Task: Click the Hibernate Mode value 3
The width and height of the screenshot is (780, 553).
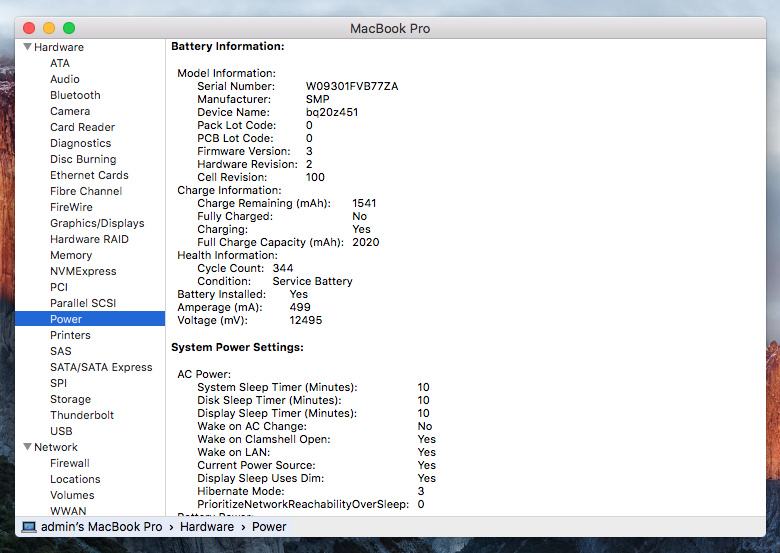Action: point(421,491)
